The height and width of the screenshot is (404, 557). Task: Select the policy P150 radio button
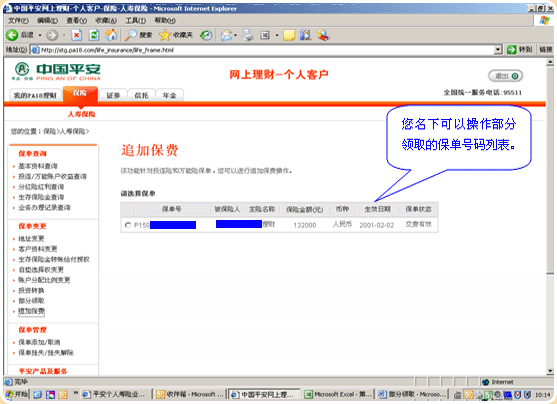coord(128,225)
